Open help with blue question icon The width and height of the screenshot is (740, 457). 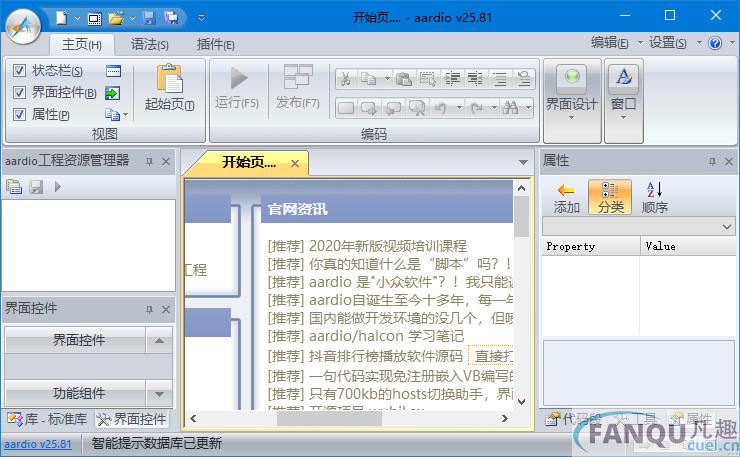[715, 43]
